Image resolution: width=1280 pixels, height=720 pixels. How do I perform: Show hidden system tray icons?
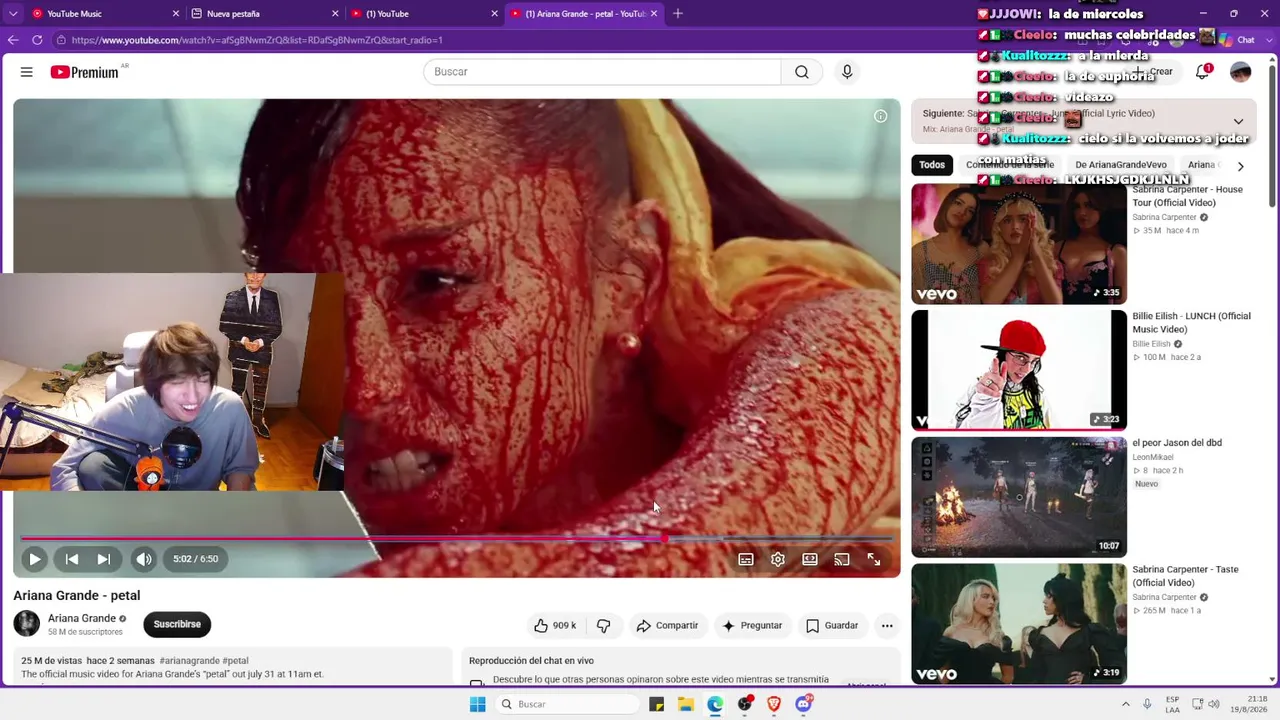coord(1125,704)
